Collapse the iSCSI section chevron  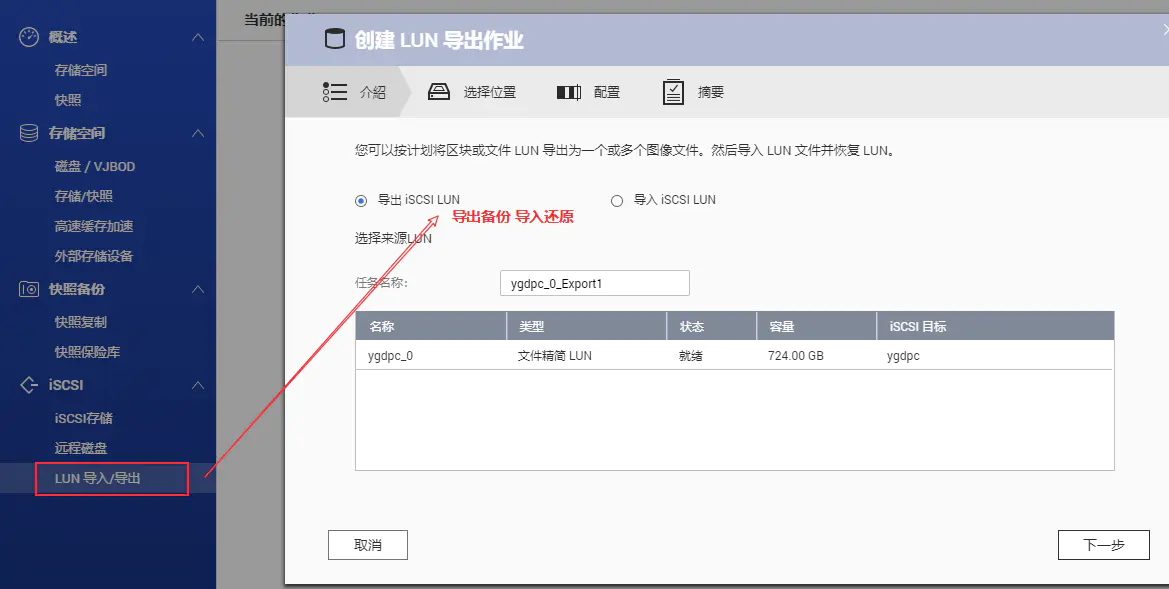pos(198,385)
